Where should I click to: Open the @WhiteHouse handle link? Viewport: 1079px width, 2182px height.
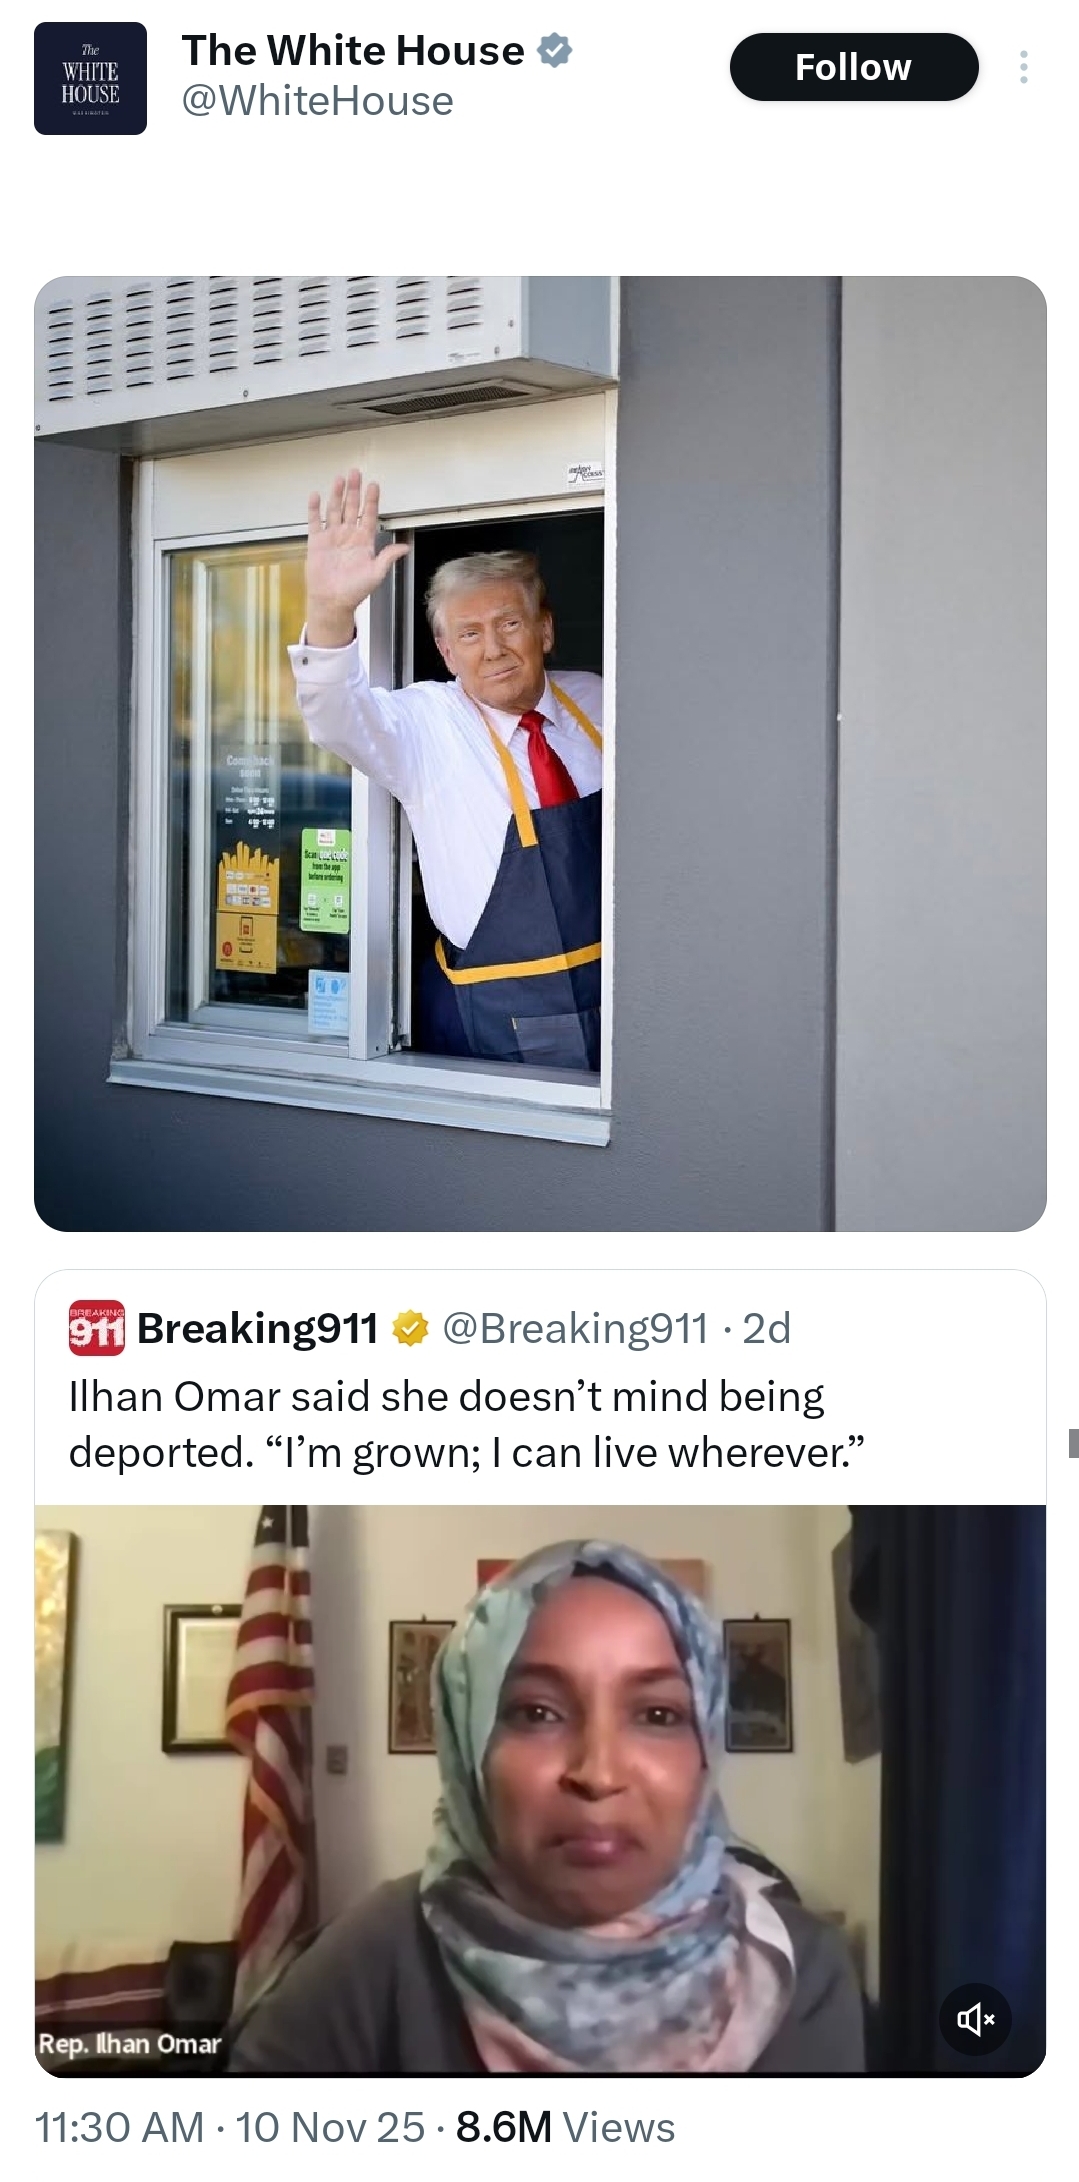317,101
